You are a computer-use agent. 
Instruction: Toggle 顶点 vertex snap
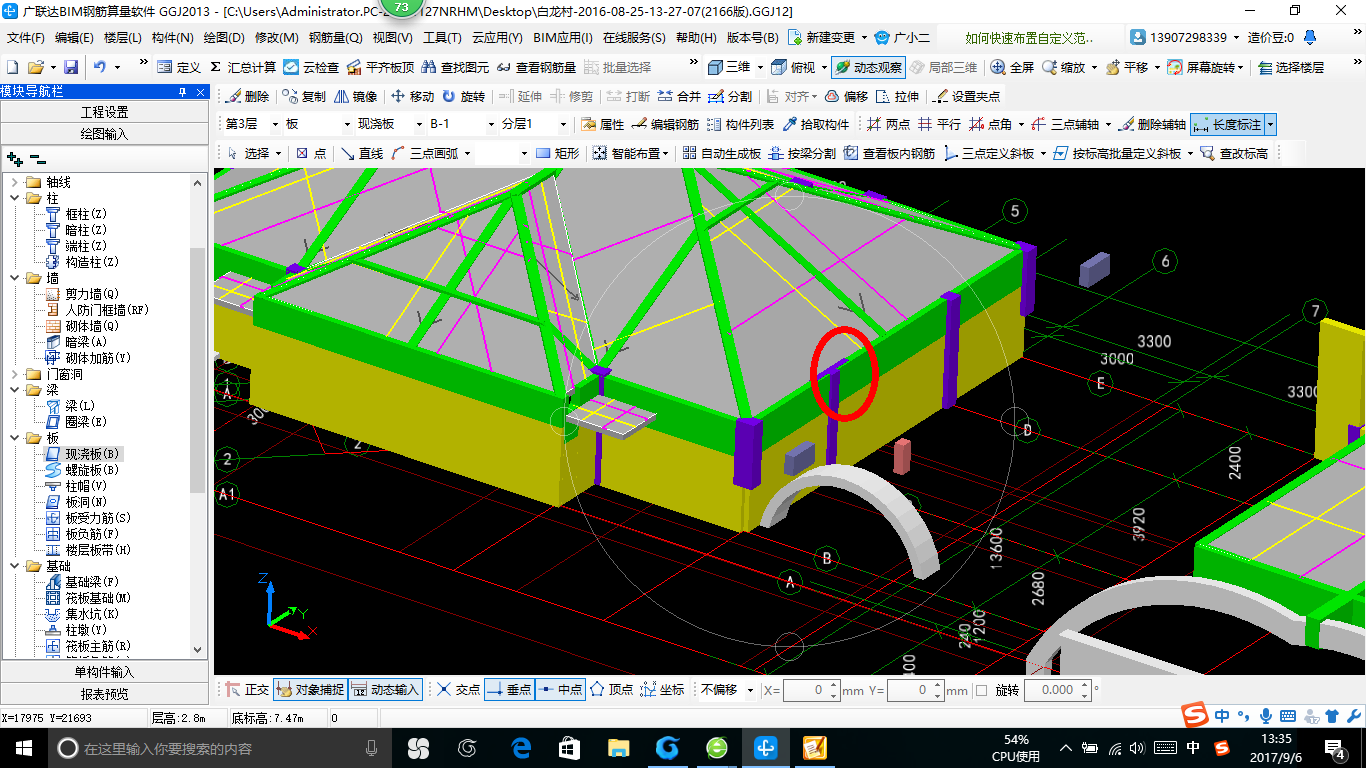point(611,690)
